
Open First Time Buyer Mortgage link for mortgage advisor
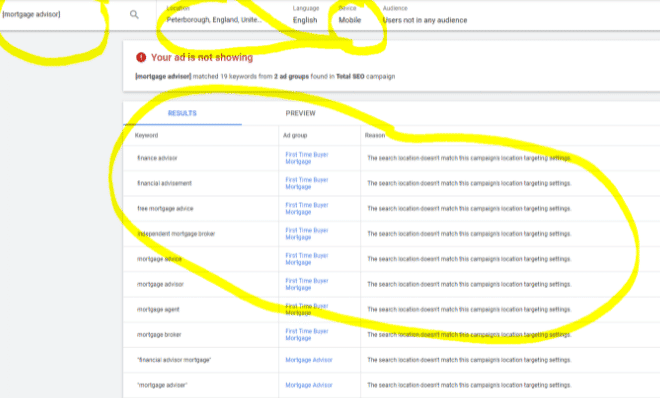click(x=306, y=284)
